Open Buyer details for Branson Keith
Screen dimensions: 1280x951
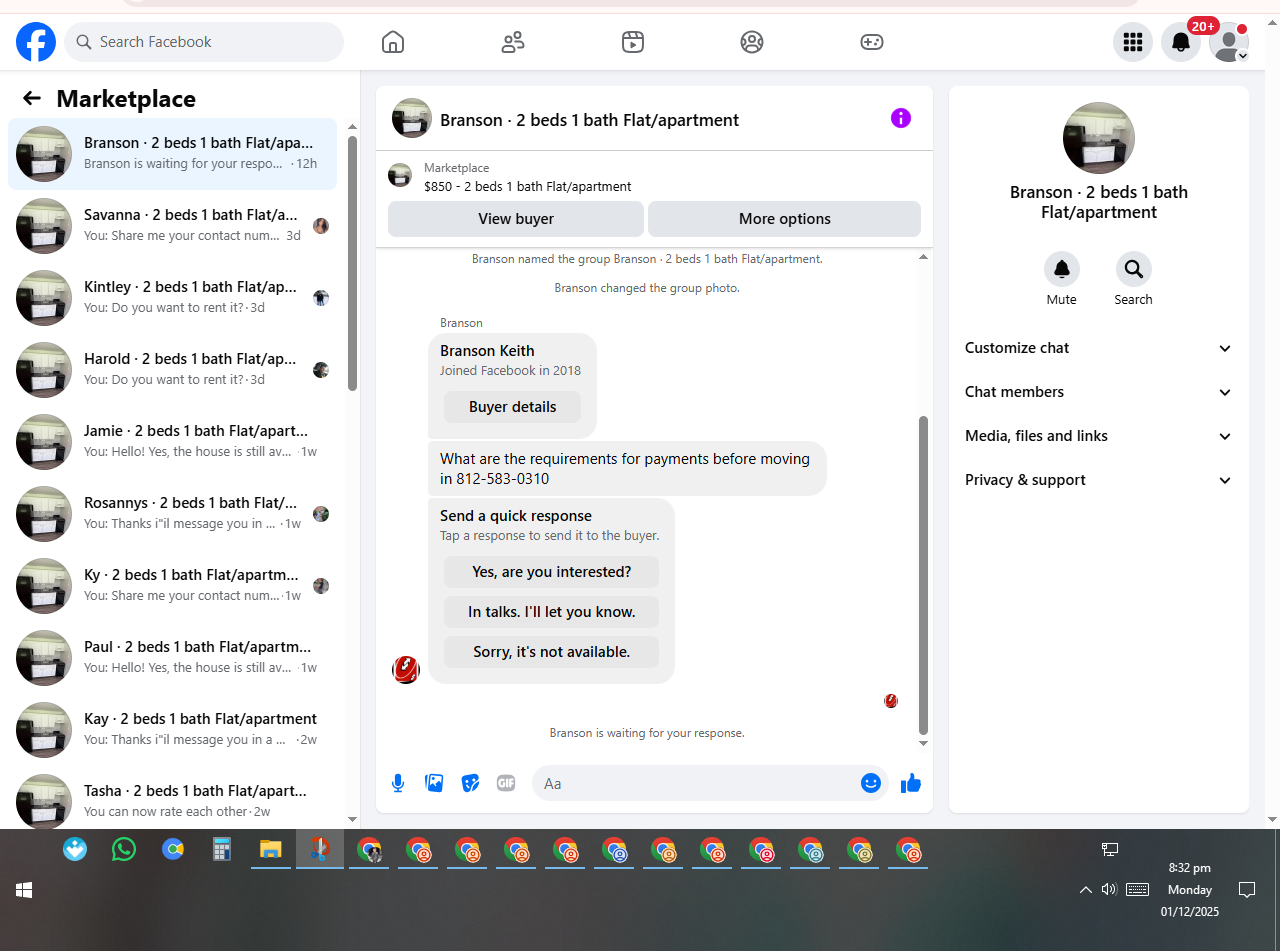coord(513,407)
